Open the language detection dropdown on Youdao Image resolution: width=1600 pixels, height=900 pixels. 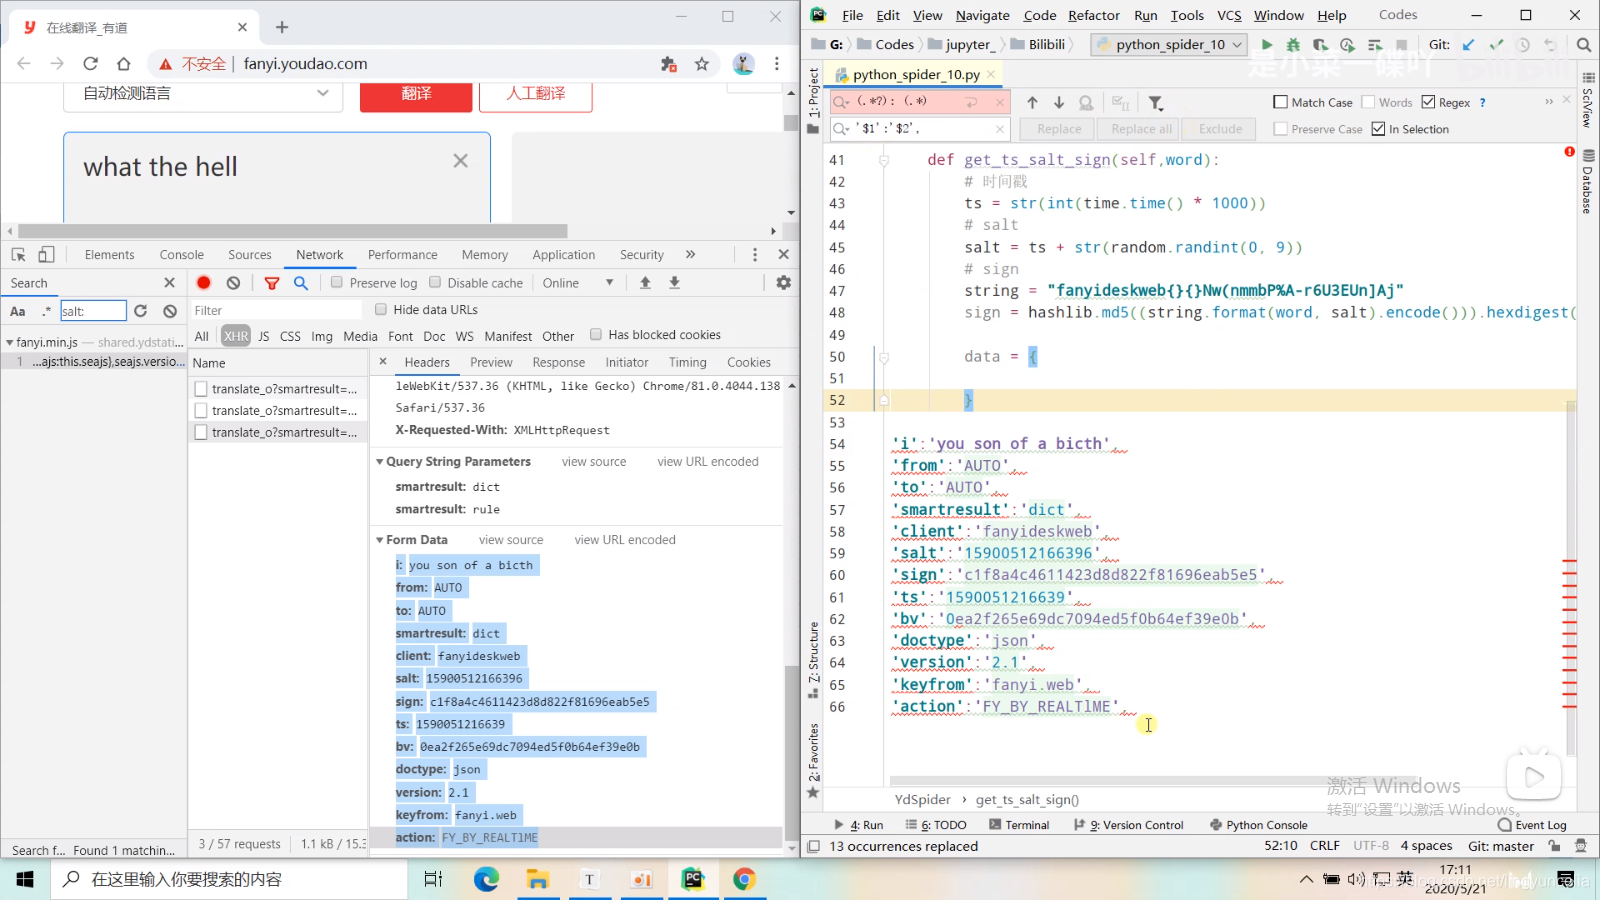[203, 94]
